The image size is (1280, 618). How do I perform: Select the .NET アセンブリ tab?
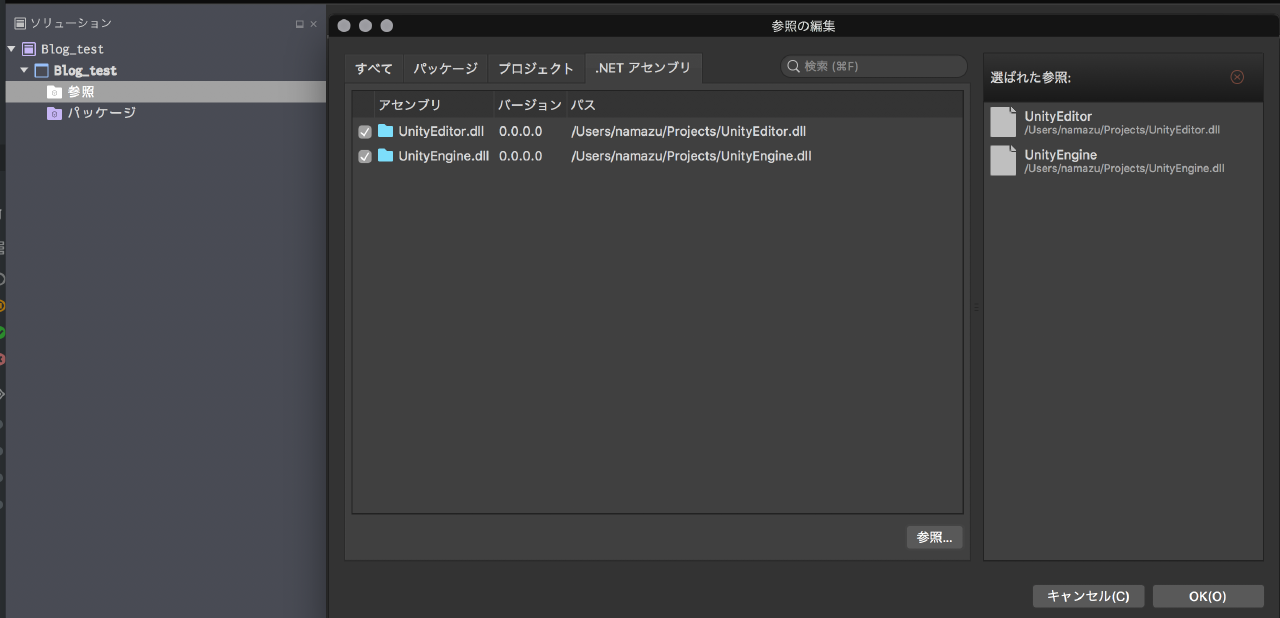coord(643,68)
